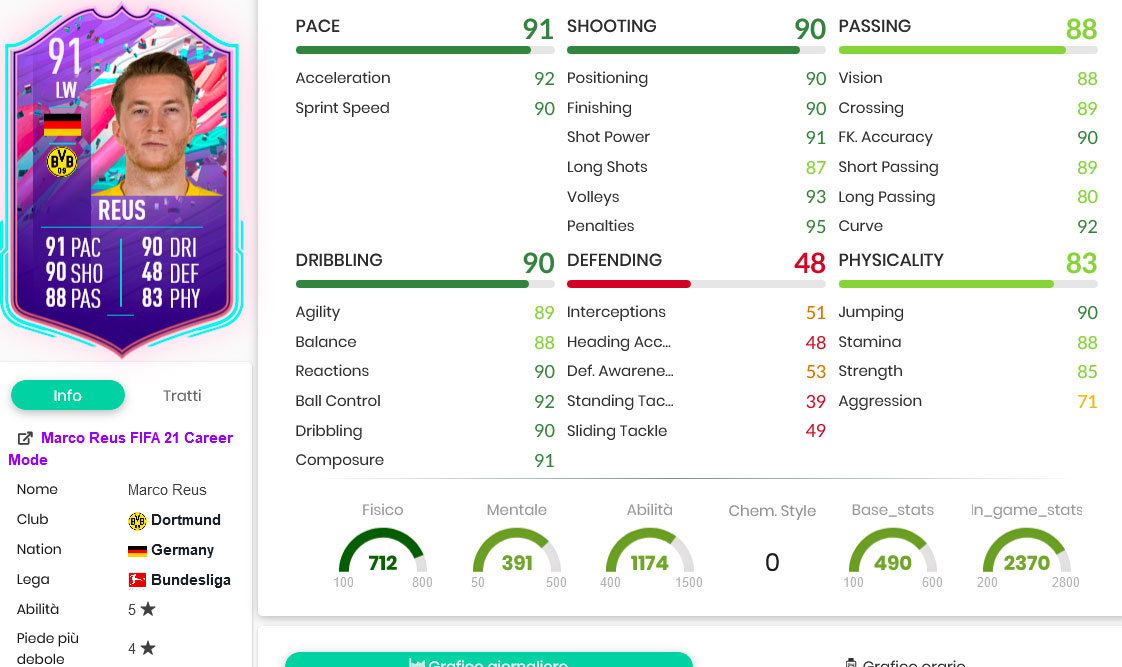Click the BVB crest on player card
This screenshot has height=667, width=1122.
click(x=62, y=162)
